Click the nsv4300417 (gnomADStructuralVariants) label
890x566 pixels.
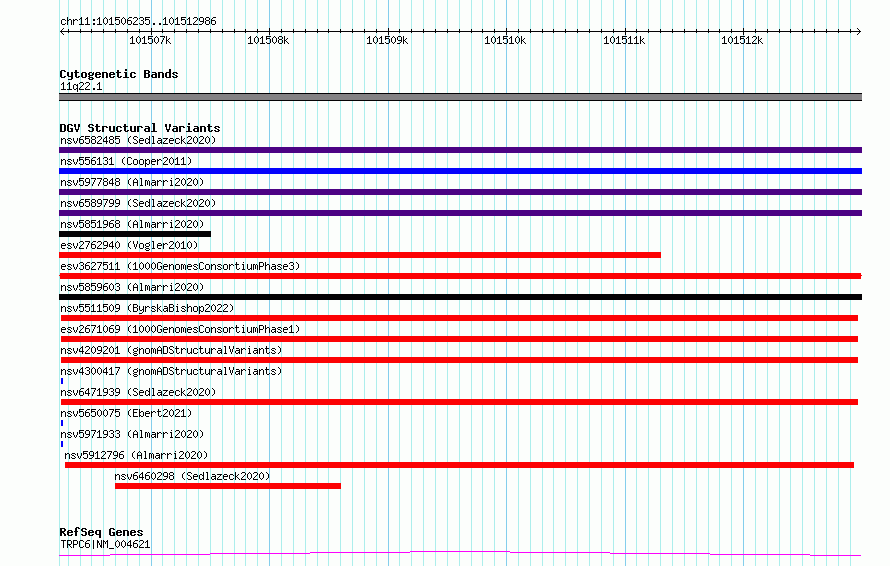point(171,371)
